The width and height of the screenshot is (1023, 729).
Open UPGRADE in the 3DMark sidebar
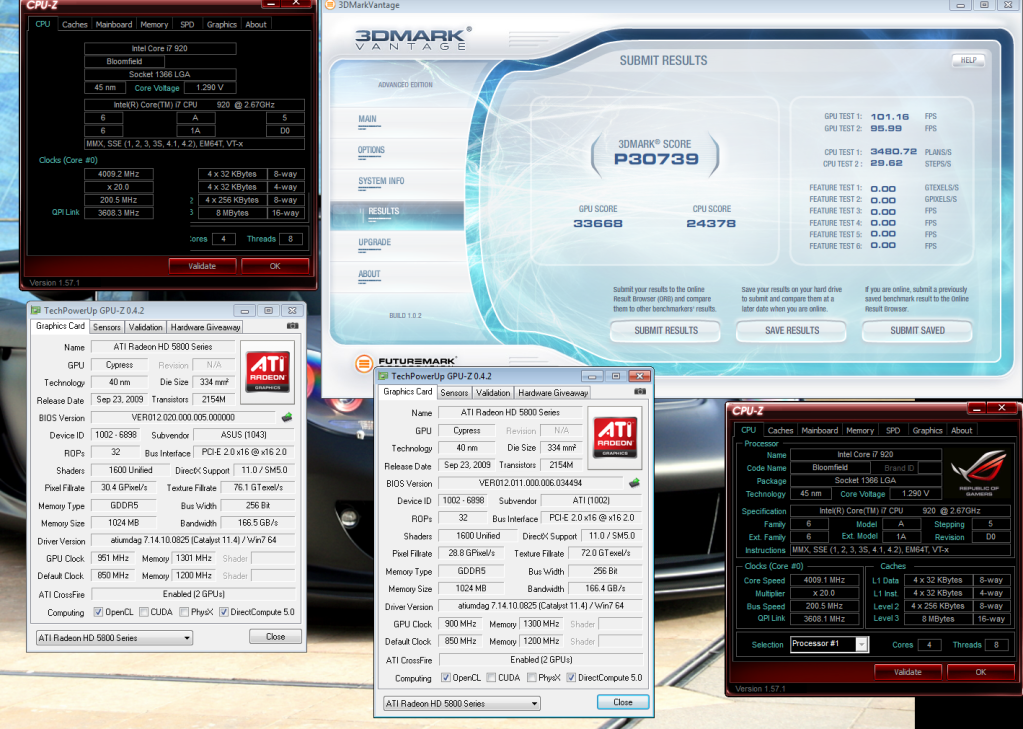[374, 242]
